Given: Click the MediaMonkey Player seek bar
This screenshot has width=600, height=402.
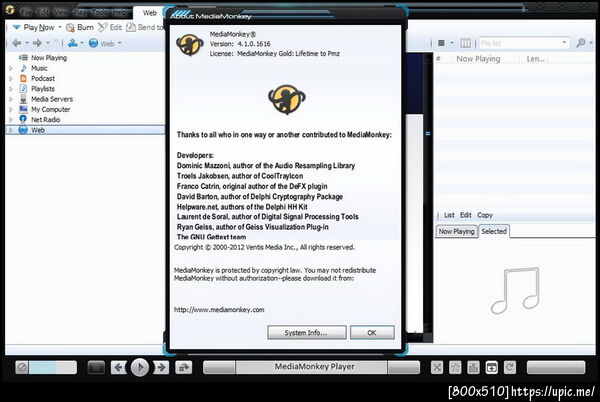Looking at the screenshot, I should (311, 367).
